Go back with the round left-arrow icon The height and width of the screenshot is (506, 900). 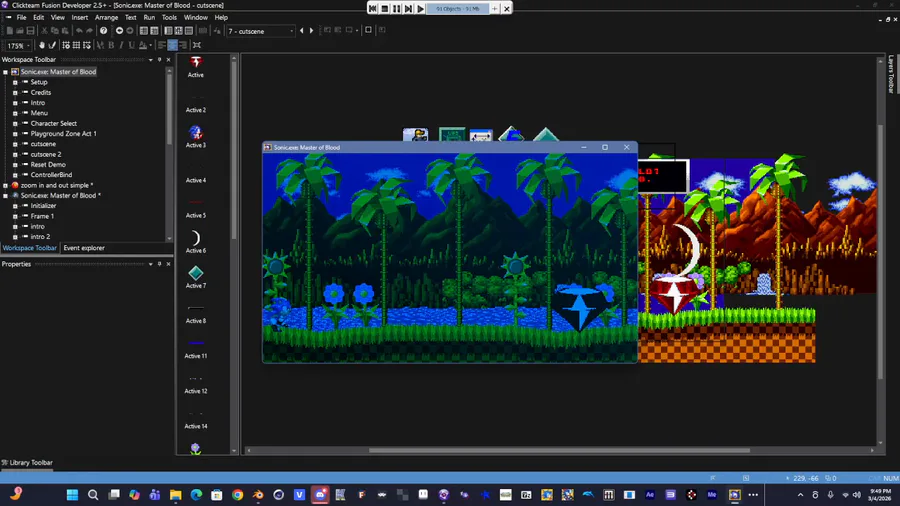click(x=119, y=31)
